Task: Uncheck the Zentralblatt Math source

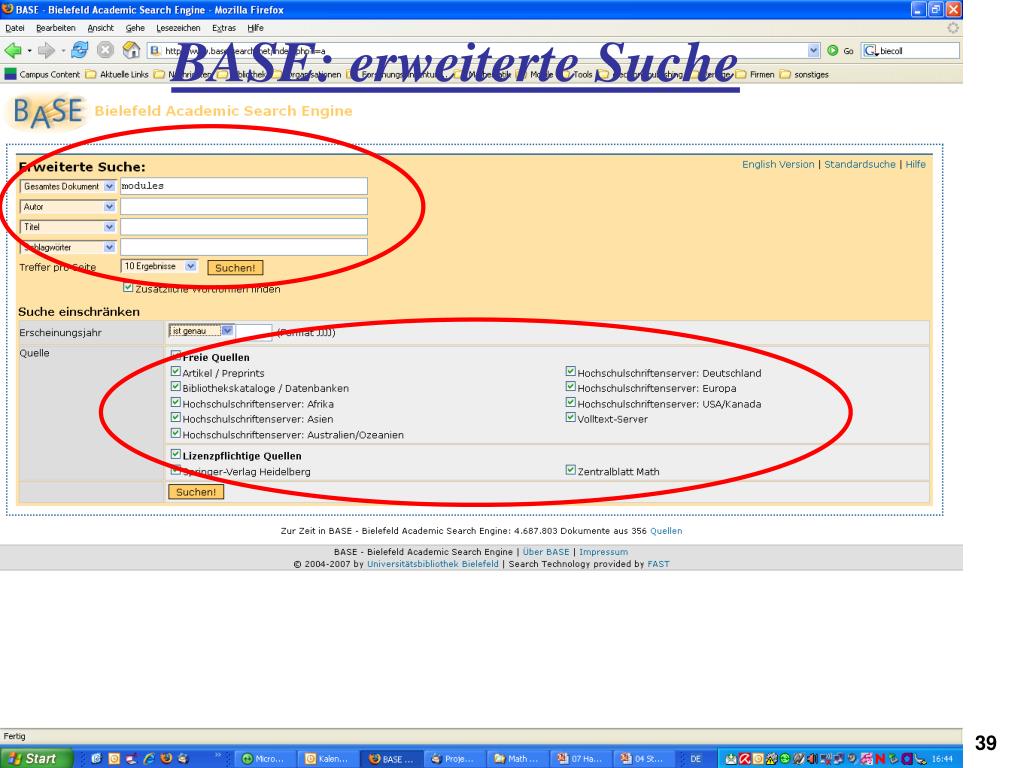Action: point(571,470)
